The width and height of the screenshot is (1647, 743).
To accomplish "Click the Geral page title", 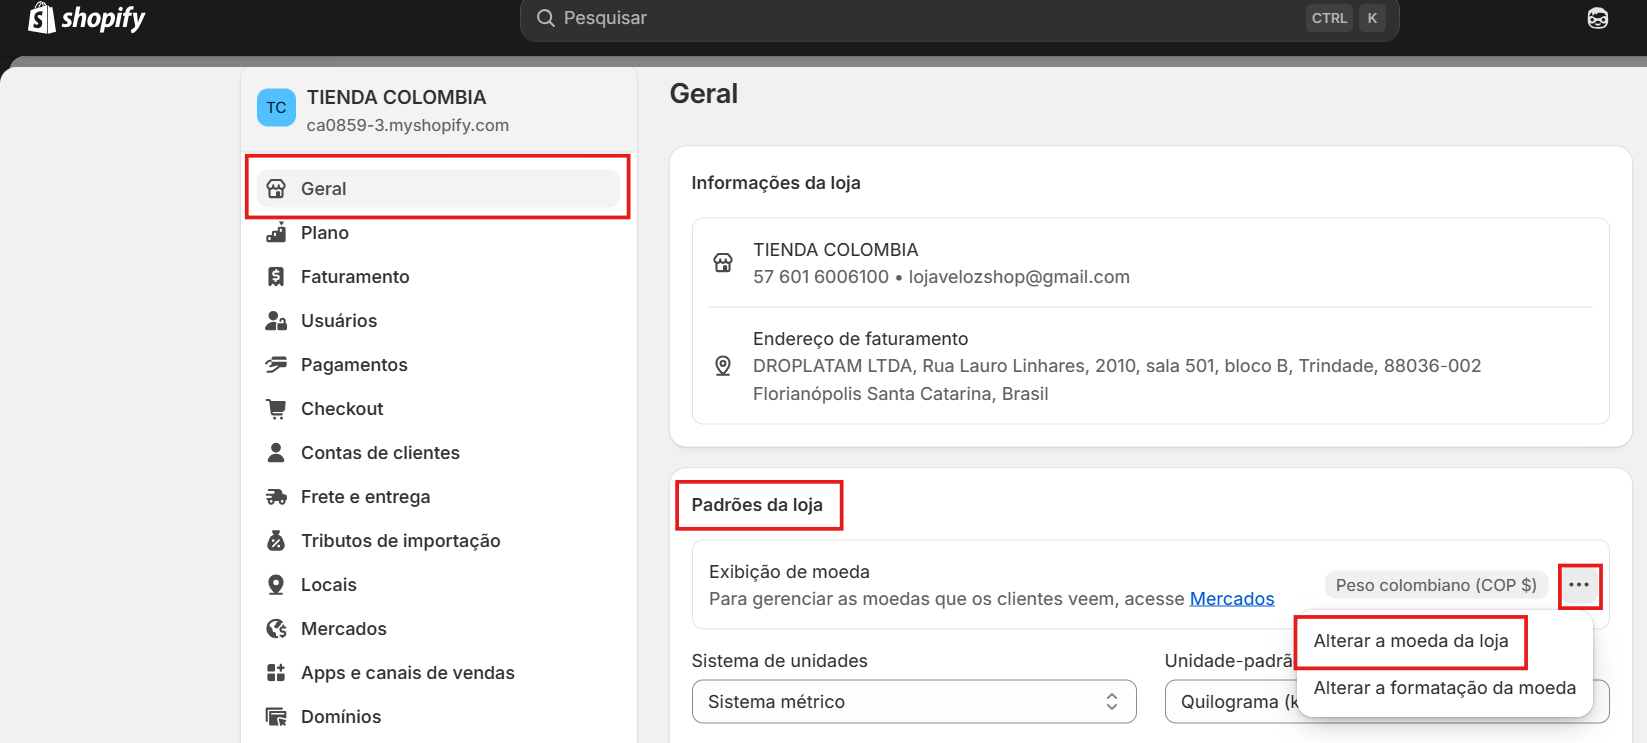I will [704, 94].
